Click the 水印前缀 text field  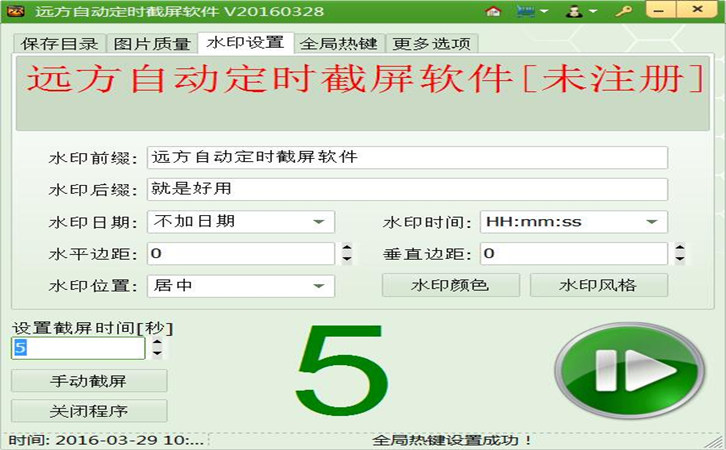[406, 158]
